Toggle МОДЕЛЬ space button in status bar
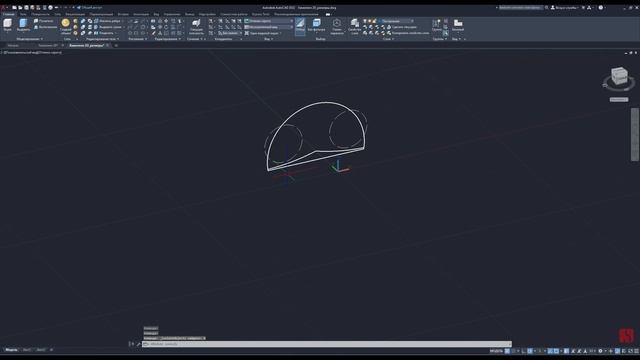 coord(496,351)
